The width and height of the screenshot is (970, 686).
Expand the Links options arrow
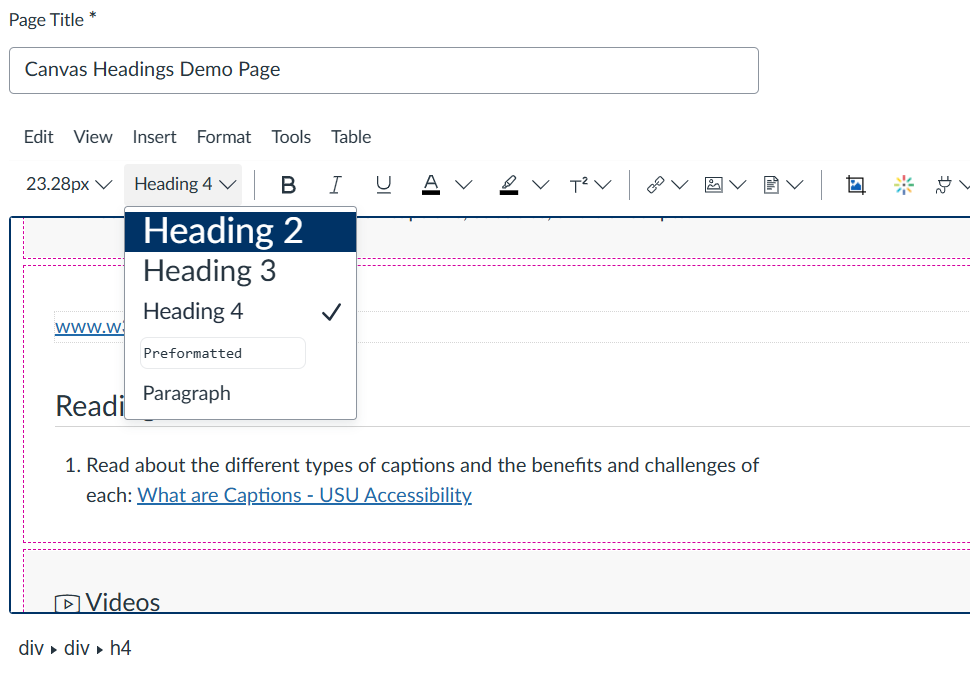pyautogui.click(x=680, y=184)
